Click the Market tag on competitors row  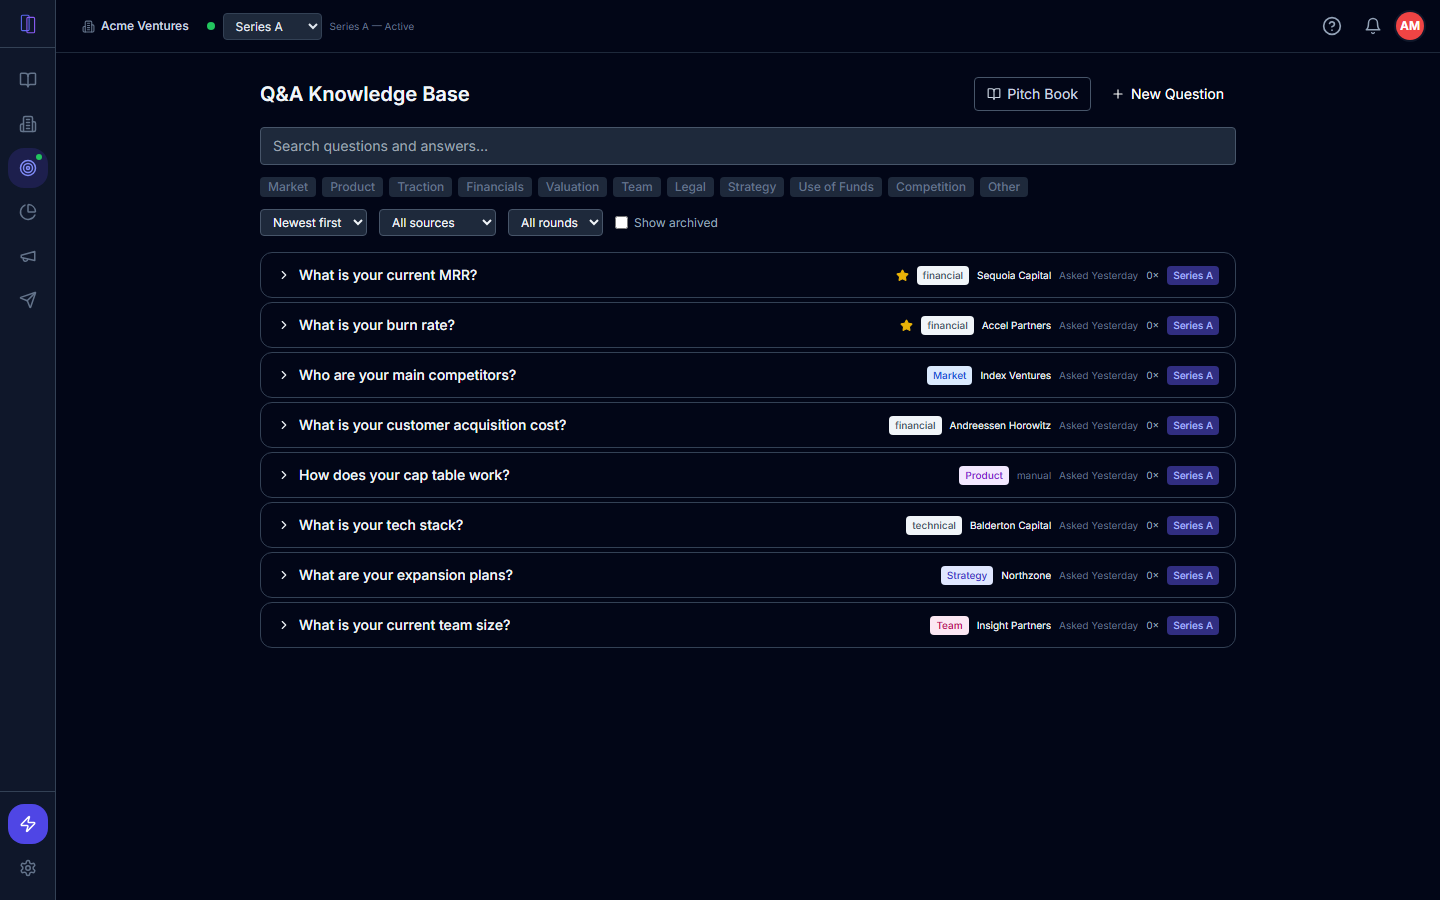pyautogui.click(x=950, y=376)
